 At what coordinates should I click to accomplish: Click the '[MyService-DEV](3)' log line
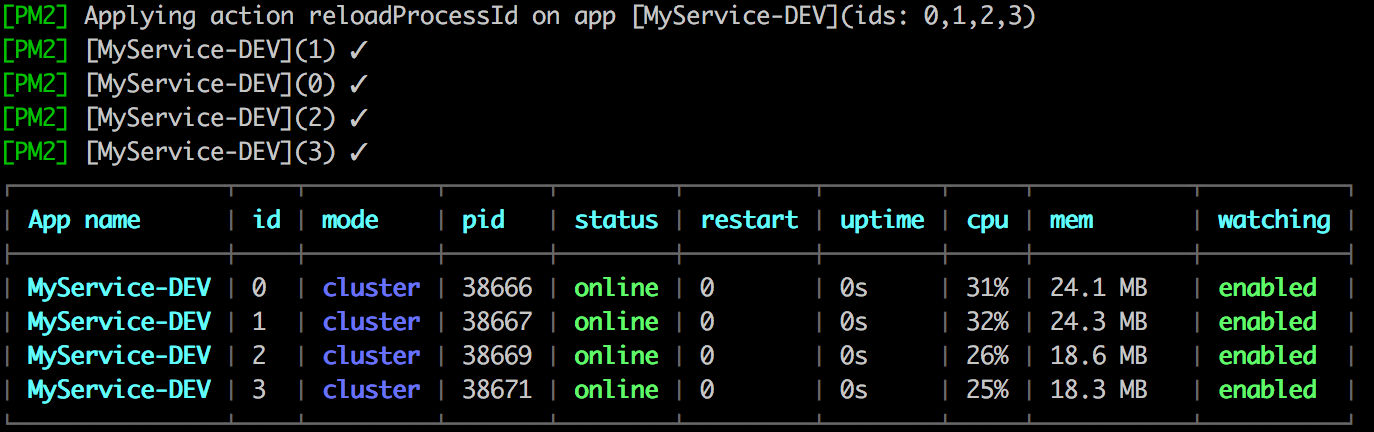[186, 153]
